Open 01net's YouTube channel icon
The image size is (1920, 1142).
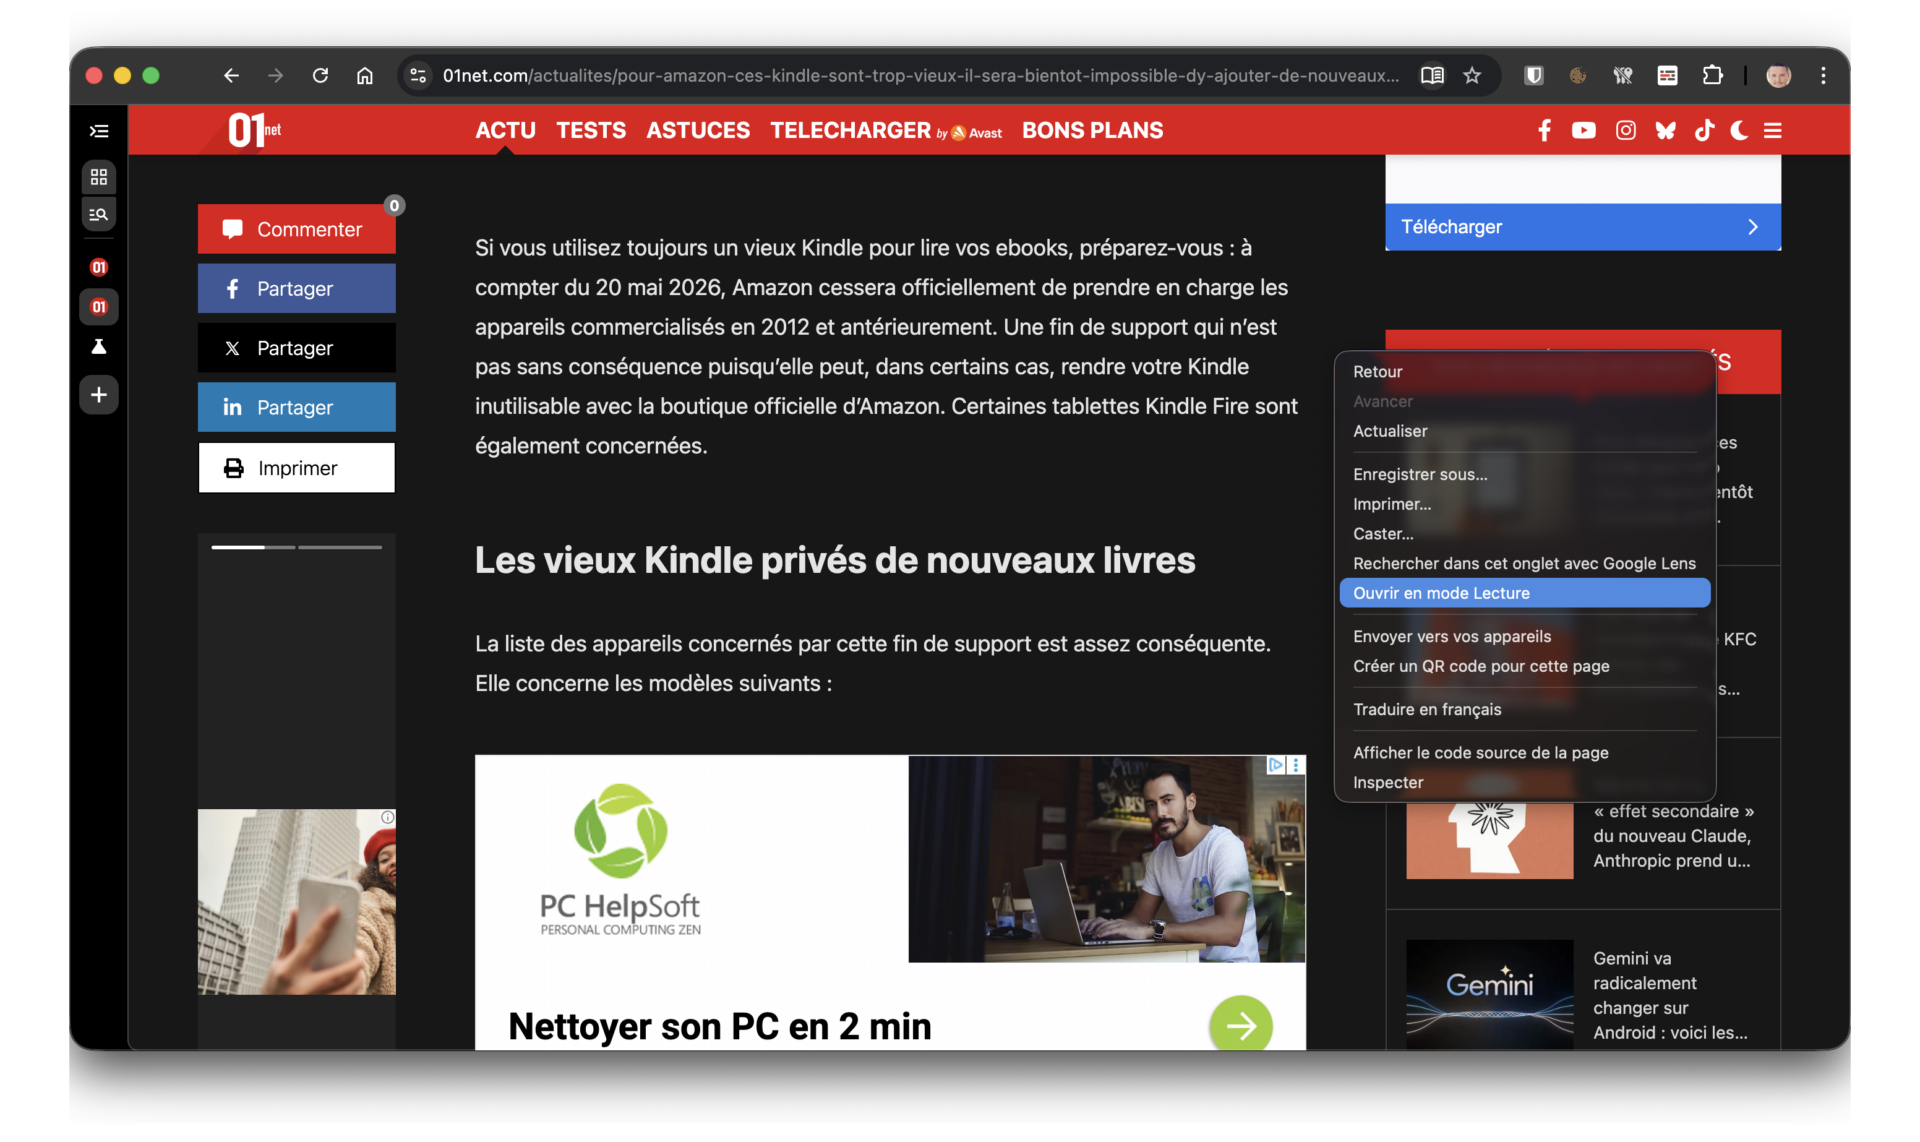[1583, 131]
